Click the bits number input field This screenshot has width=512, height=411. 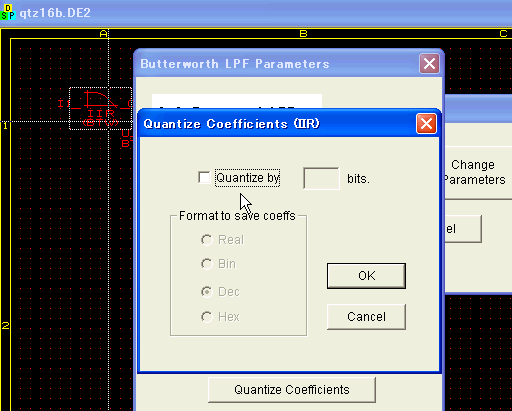coord(321,178)
